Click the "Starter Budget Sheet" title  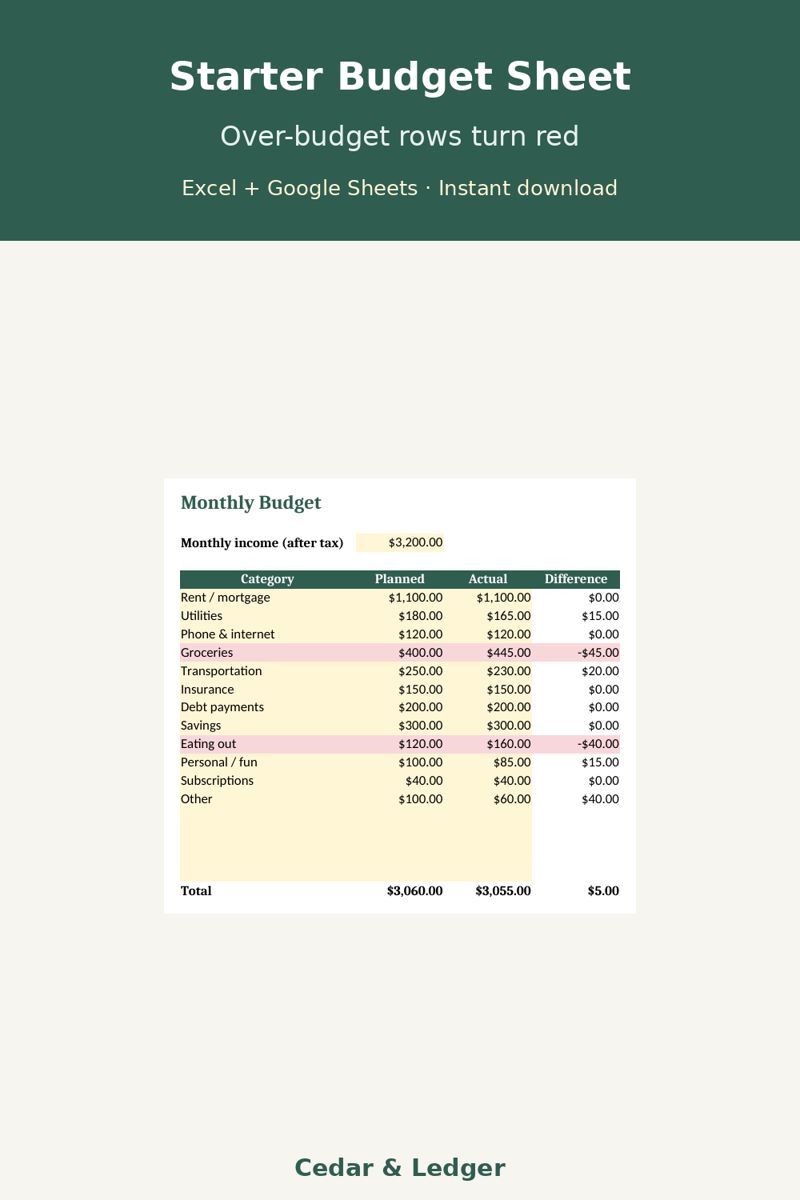tap(400, 77)
